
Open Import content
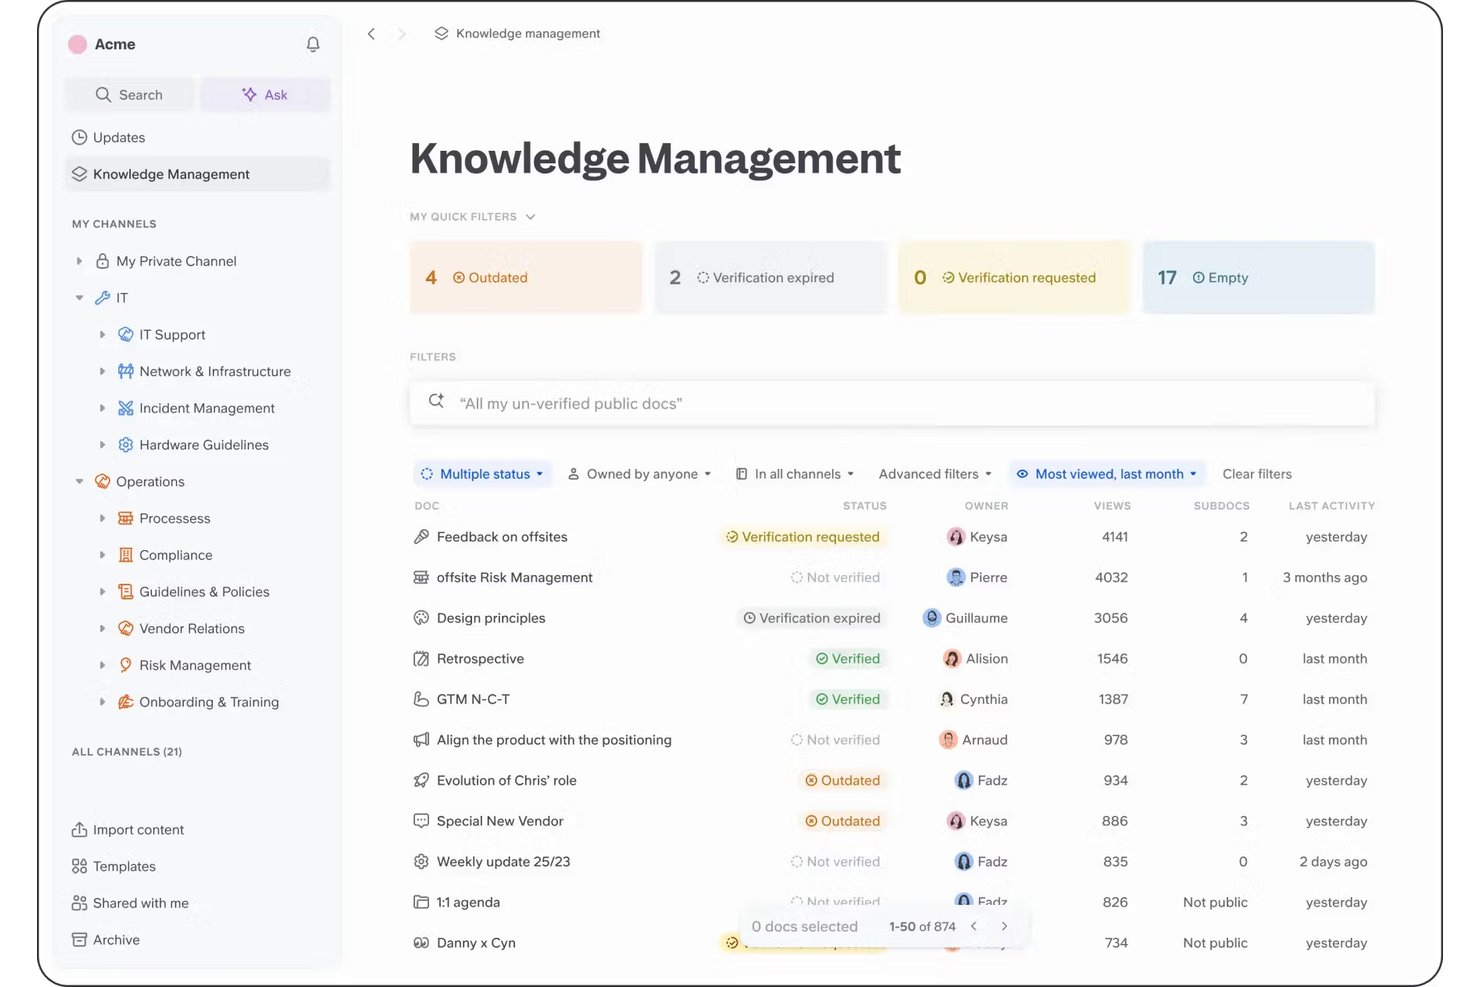tap(127, 830)
